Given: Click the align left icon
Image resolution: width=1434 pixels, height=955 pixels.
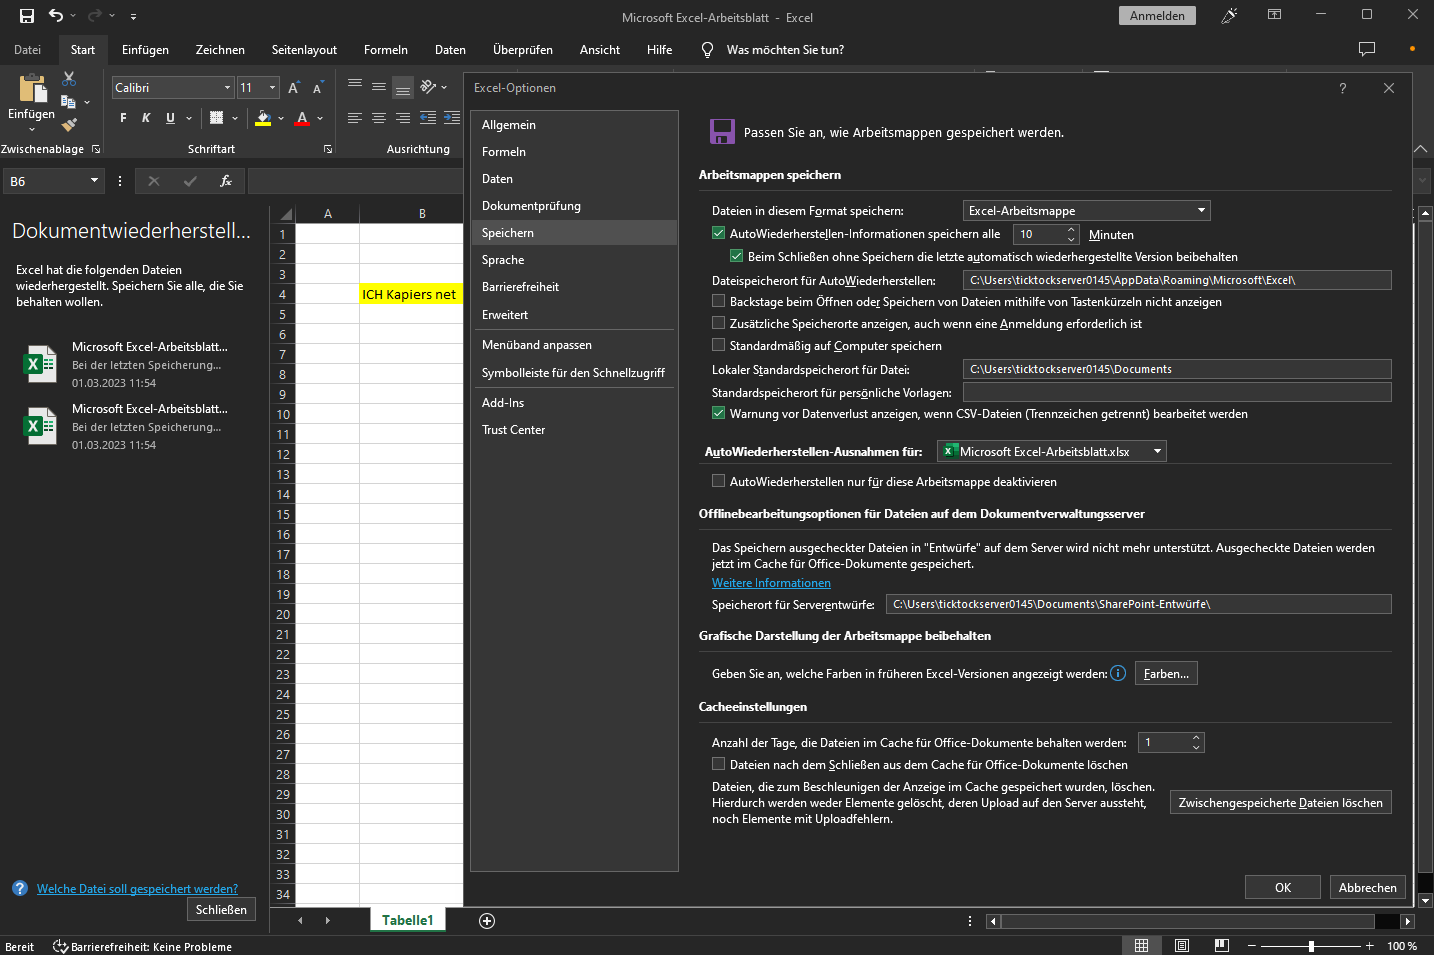Looking at the screenshot, I should click(x=355, y=118).
